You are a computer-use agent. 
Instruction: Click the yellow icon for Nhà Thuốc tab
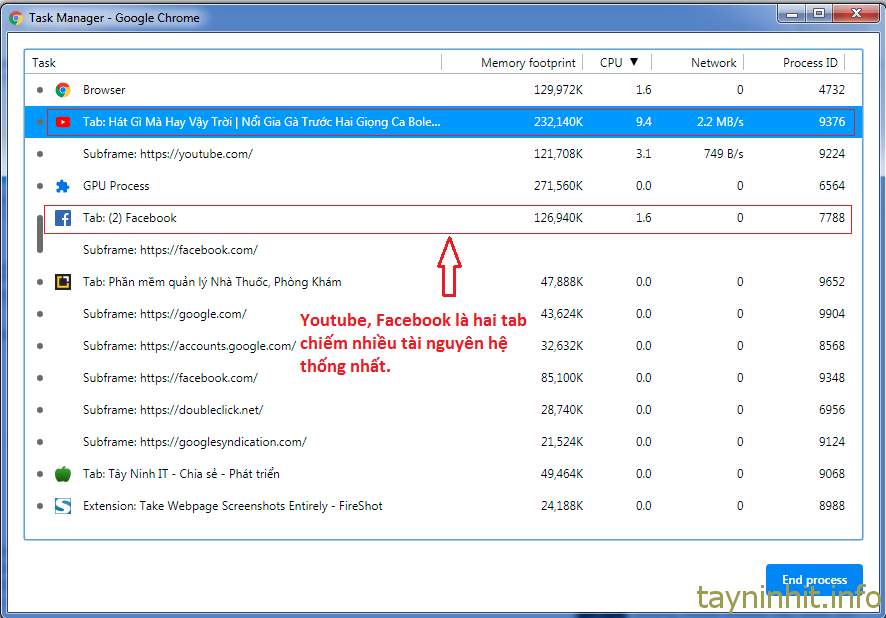pos(63,282)
